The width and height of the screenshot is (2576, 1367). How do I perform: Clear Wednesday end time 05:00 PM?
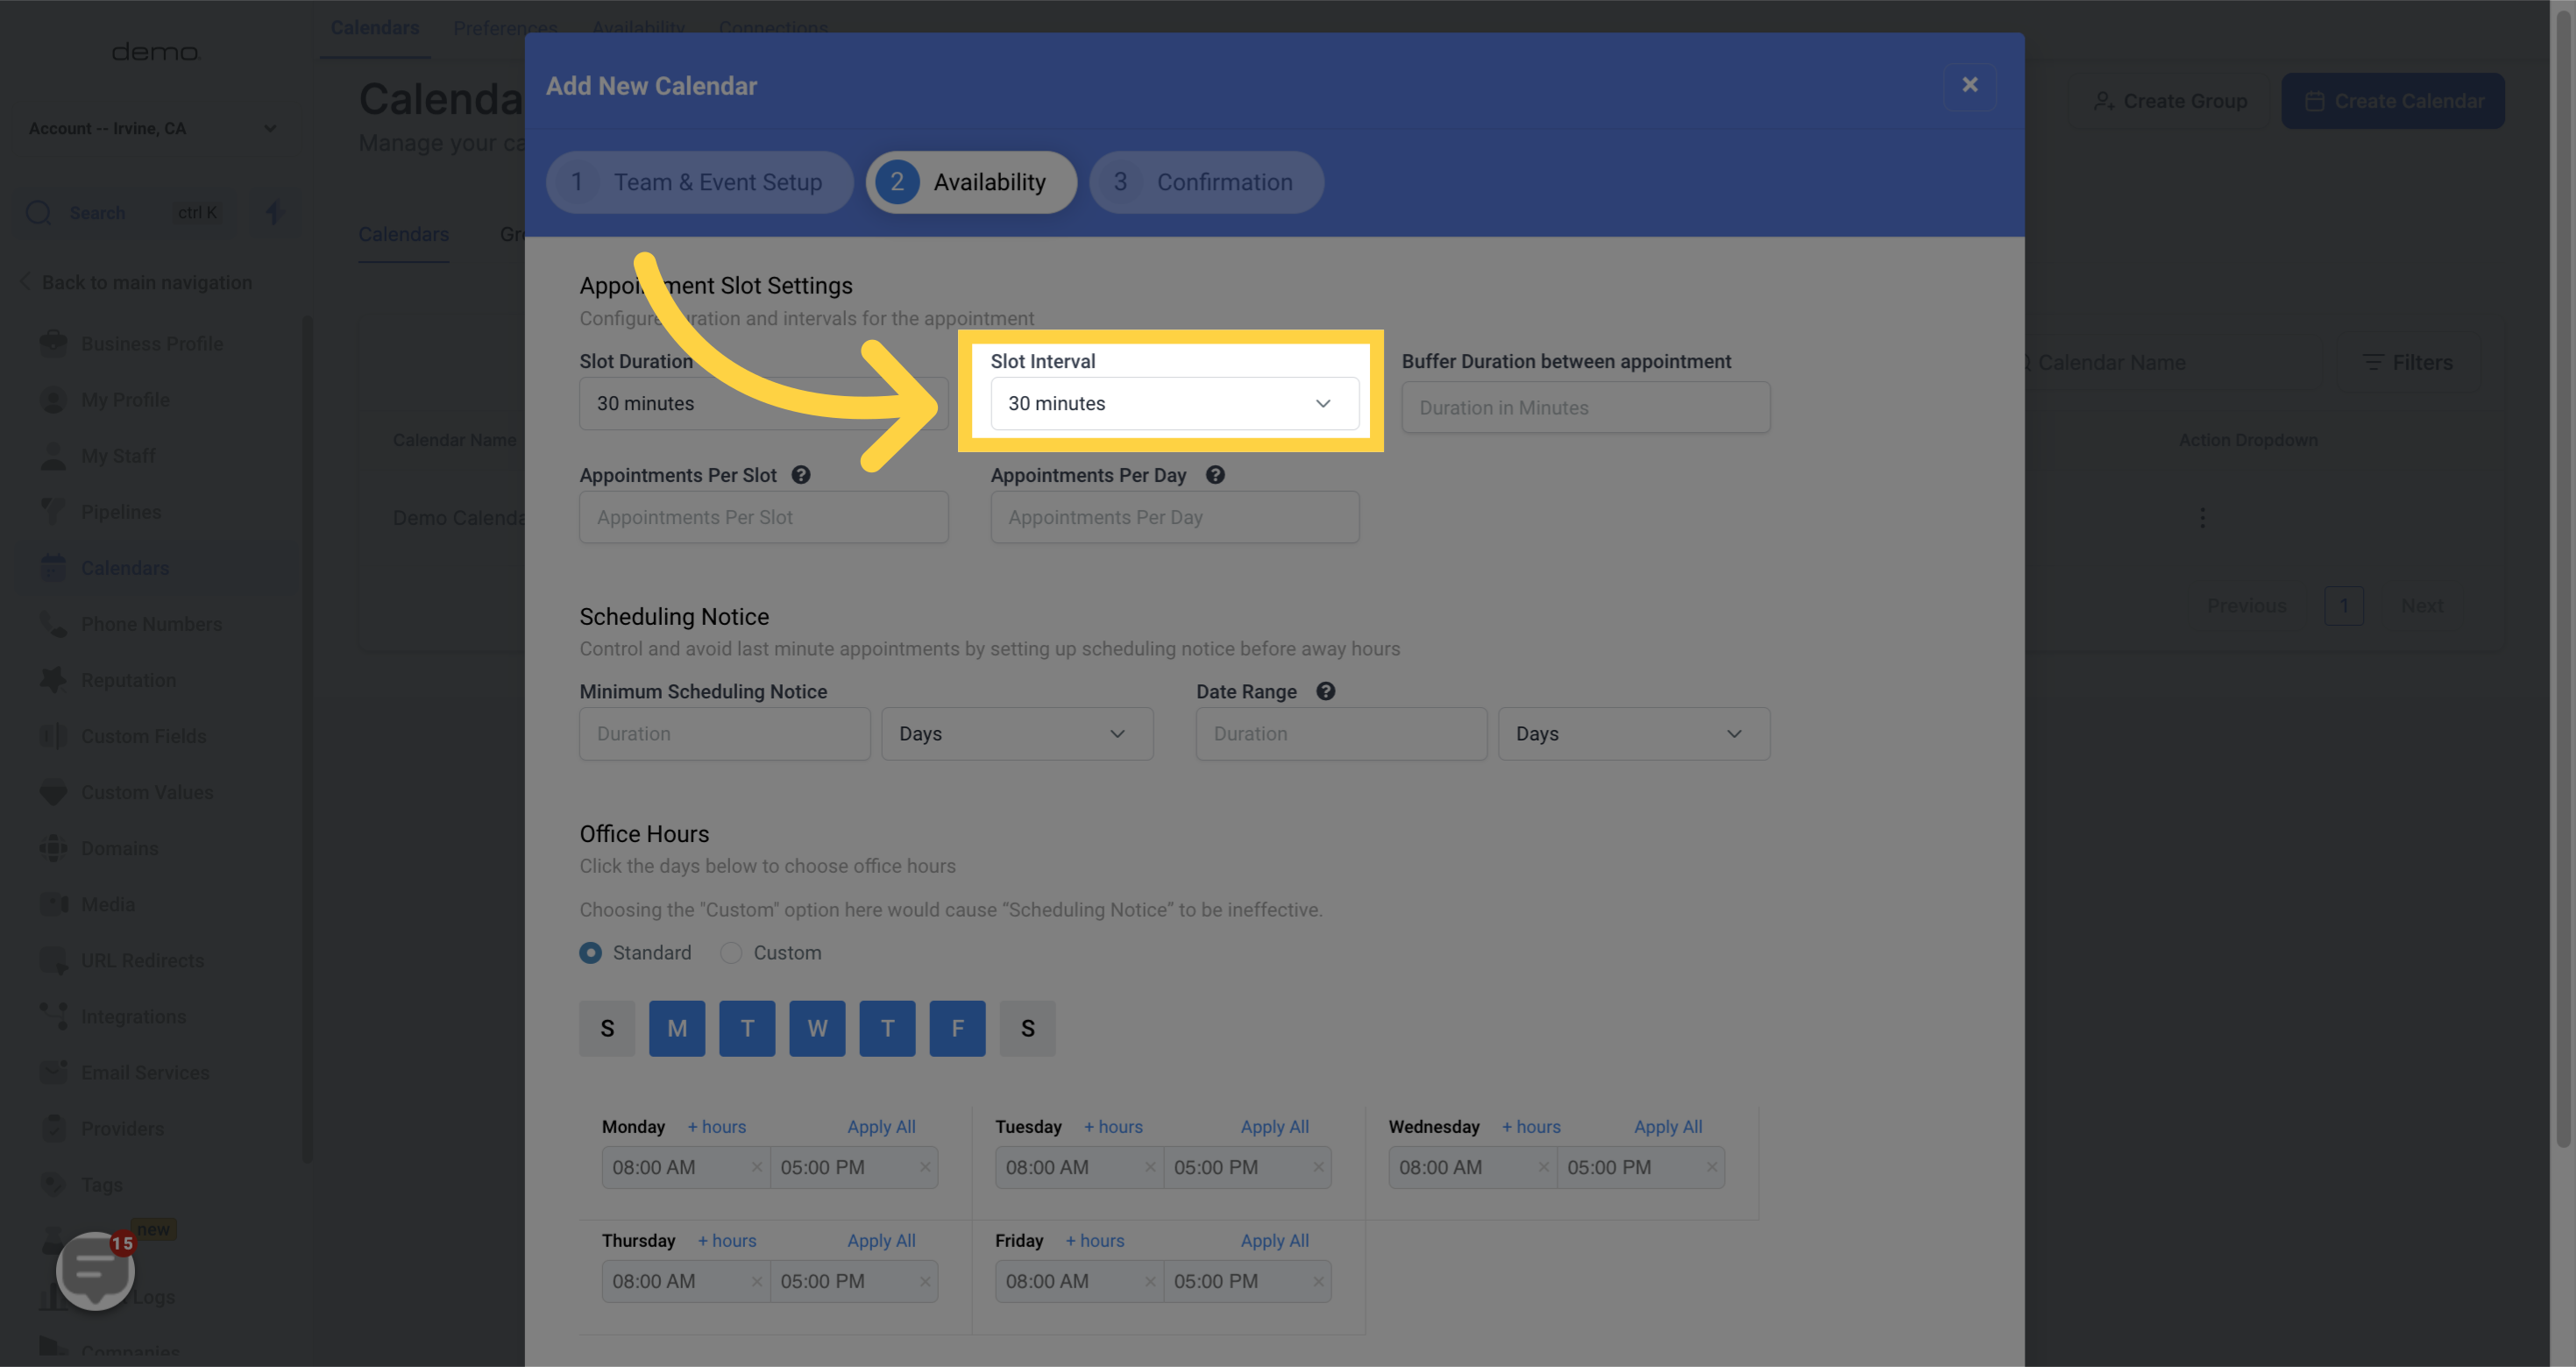pos(1711,1167)
